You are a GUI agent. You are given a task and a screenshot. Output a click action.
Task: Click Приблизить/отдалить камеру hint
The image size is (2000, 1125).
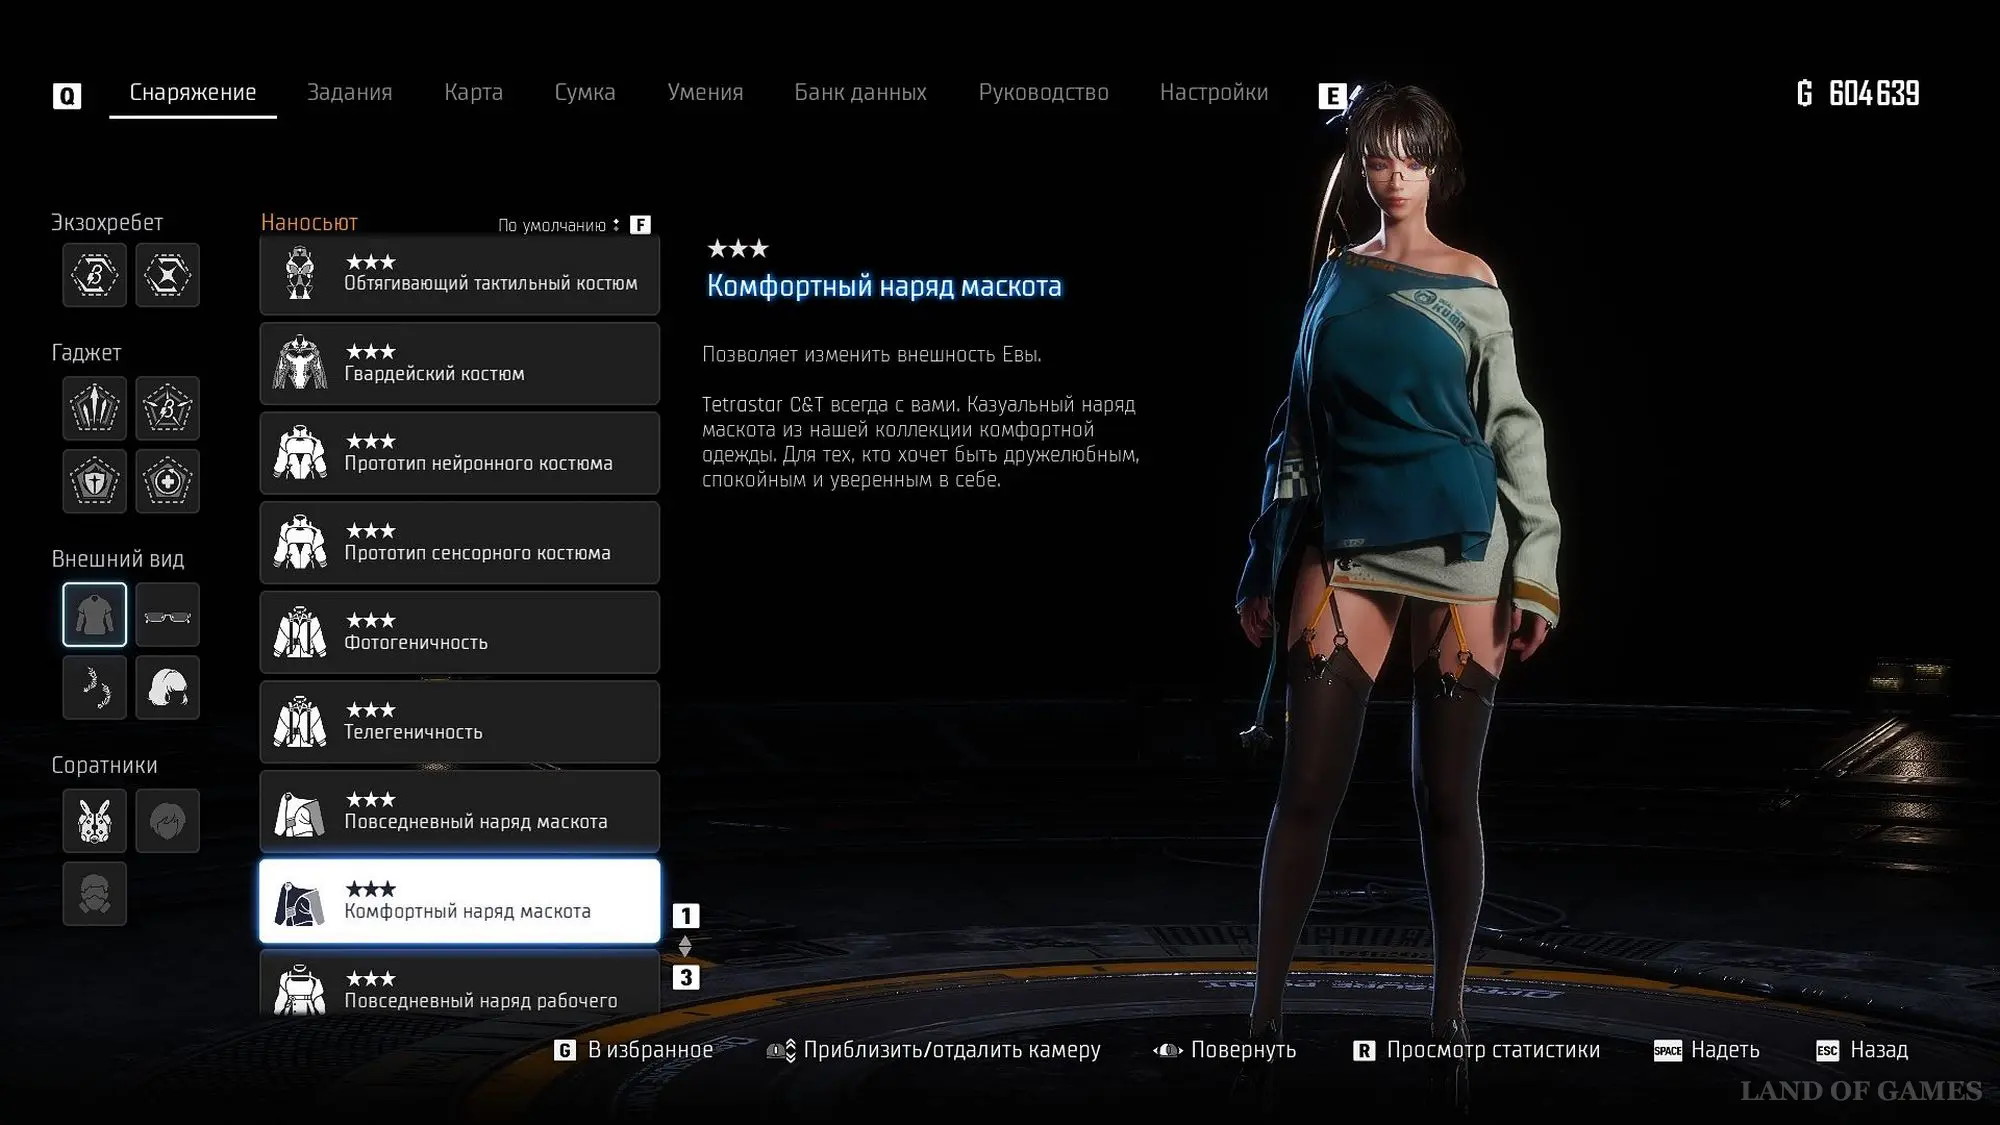pyautogui.click(x=933, y=1050)
